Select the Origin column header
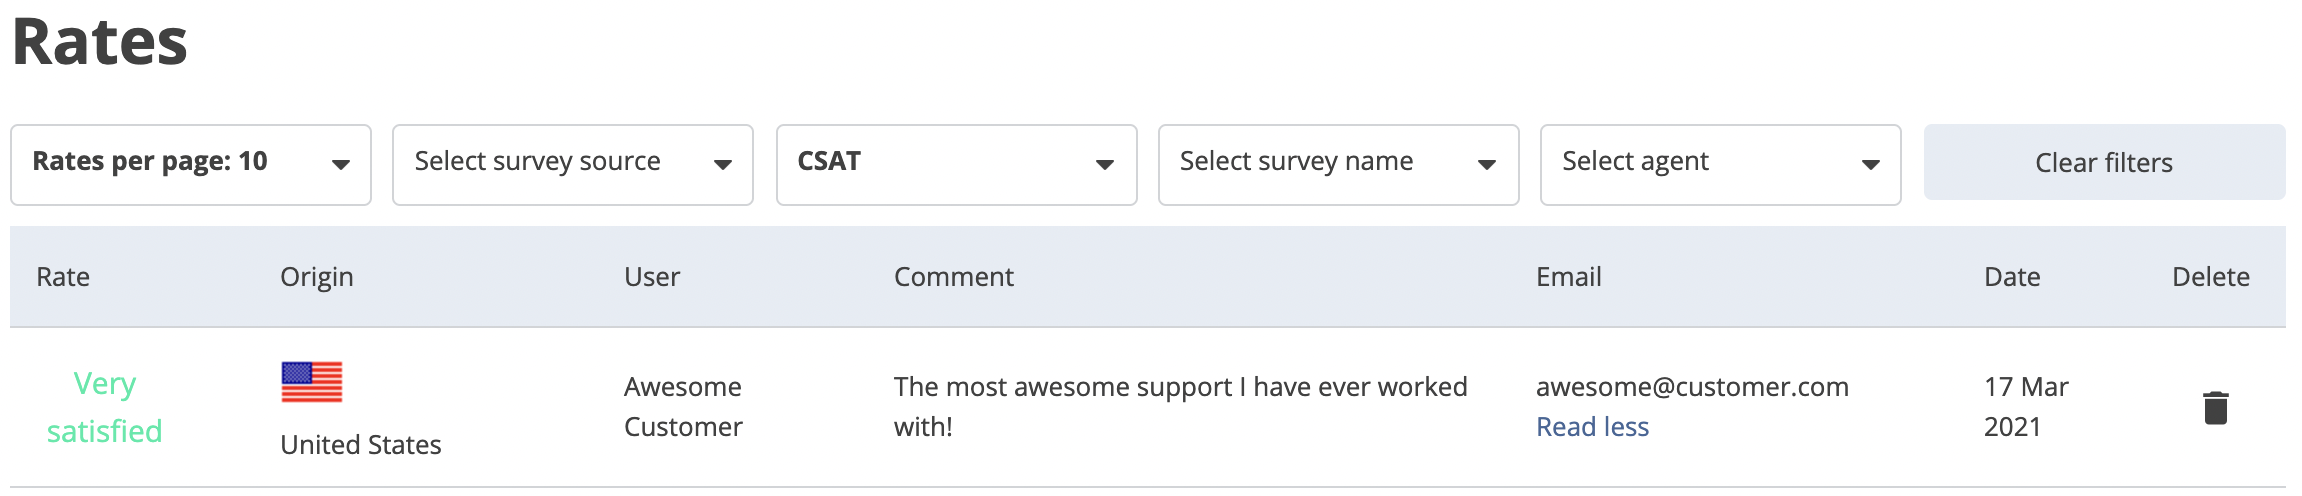The height and width of the screenshot is (496, 2302). pos(316,277)
